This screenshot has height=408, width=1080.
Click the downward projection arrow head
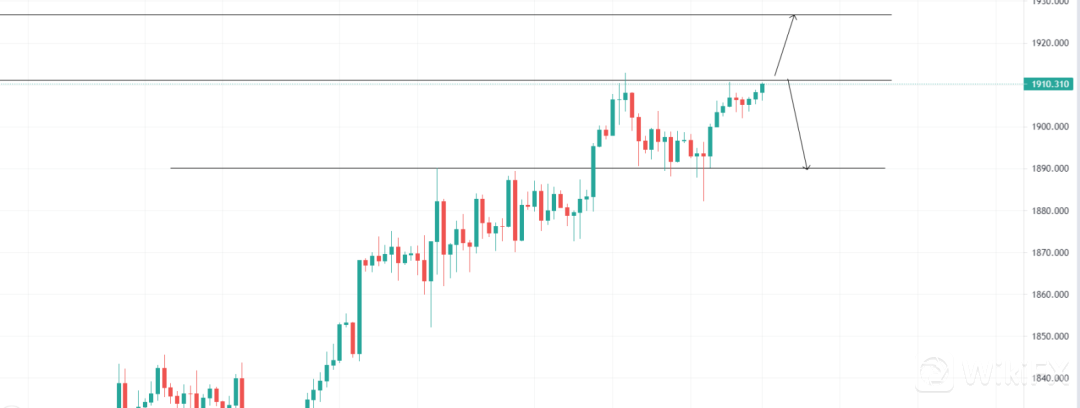coord(806,166)
